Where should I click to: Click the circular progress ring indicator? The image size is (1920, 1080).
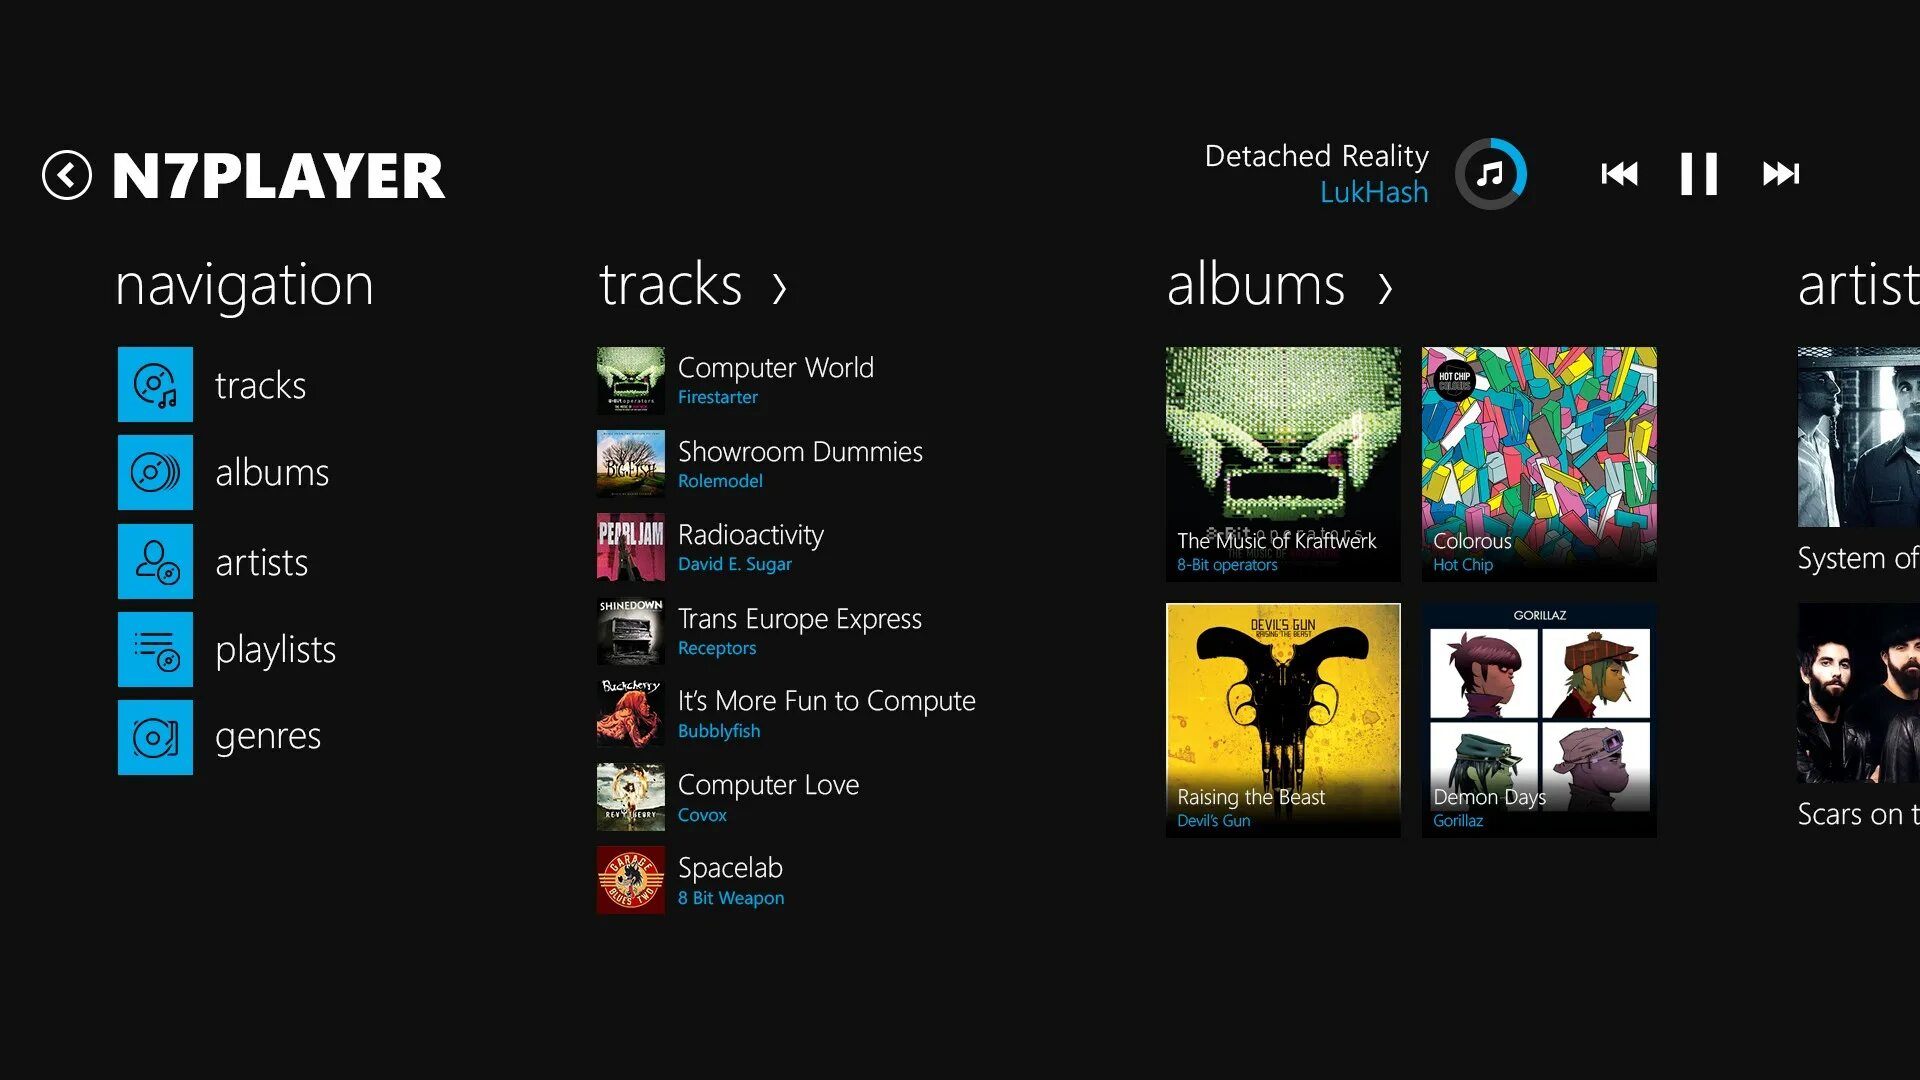1491,173
